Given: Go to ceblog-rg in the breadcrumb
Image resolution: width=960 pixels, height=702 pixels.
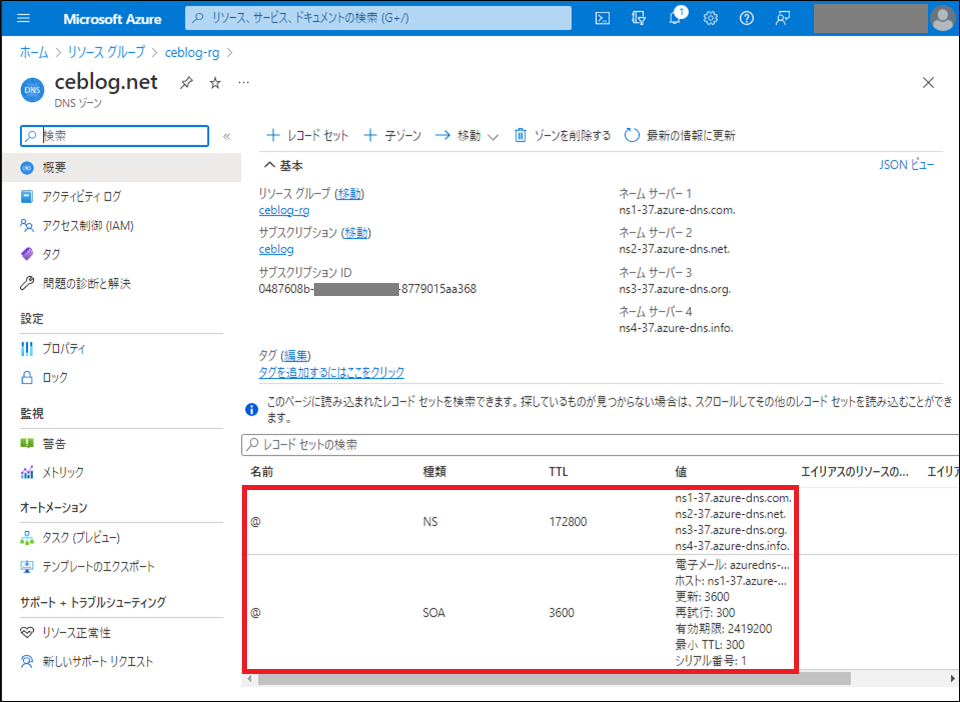Looking at the screenshot, I should coord(192,53).
